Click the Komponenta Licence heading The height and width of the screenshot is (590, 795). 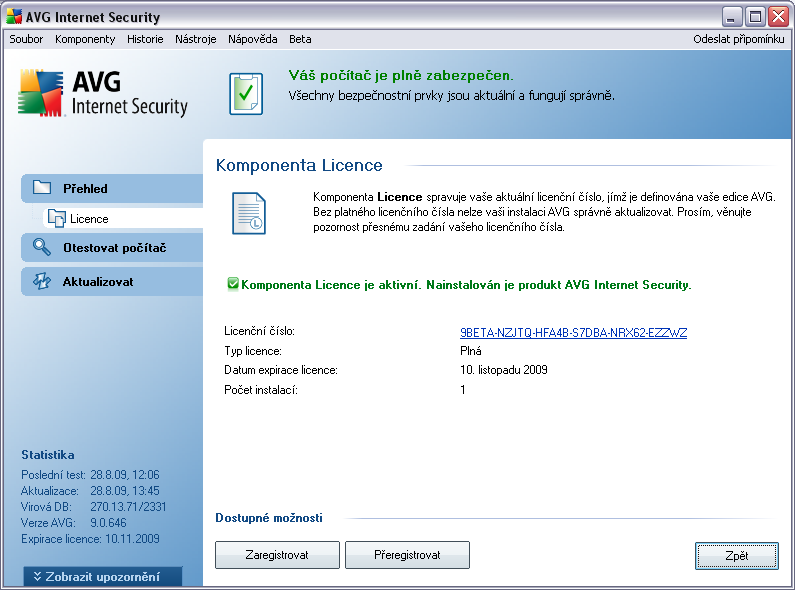coord(299,165)
